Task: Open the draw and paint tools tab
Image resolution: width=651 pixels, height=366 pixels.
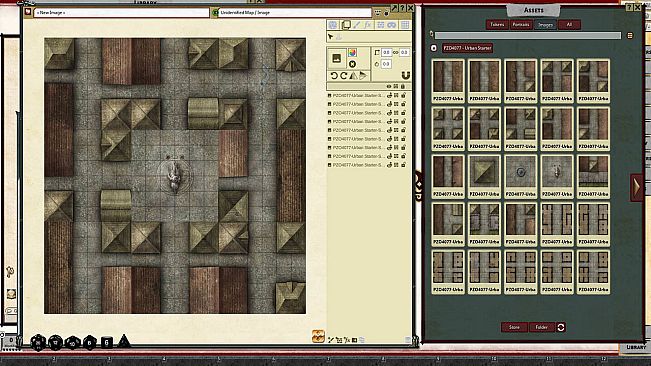Action: [357, 25]
